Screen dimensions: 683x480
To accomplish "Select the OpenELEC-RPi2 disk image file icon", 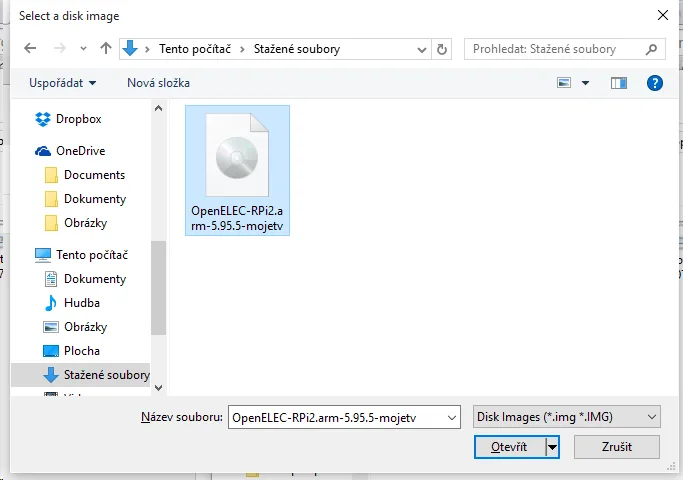I will click(x=237, y=155).
